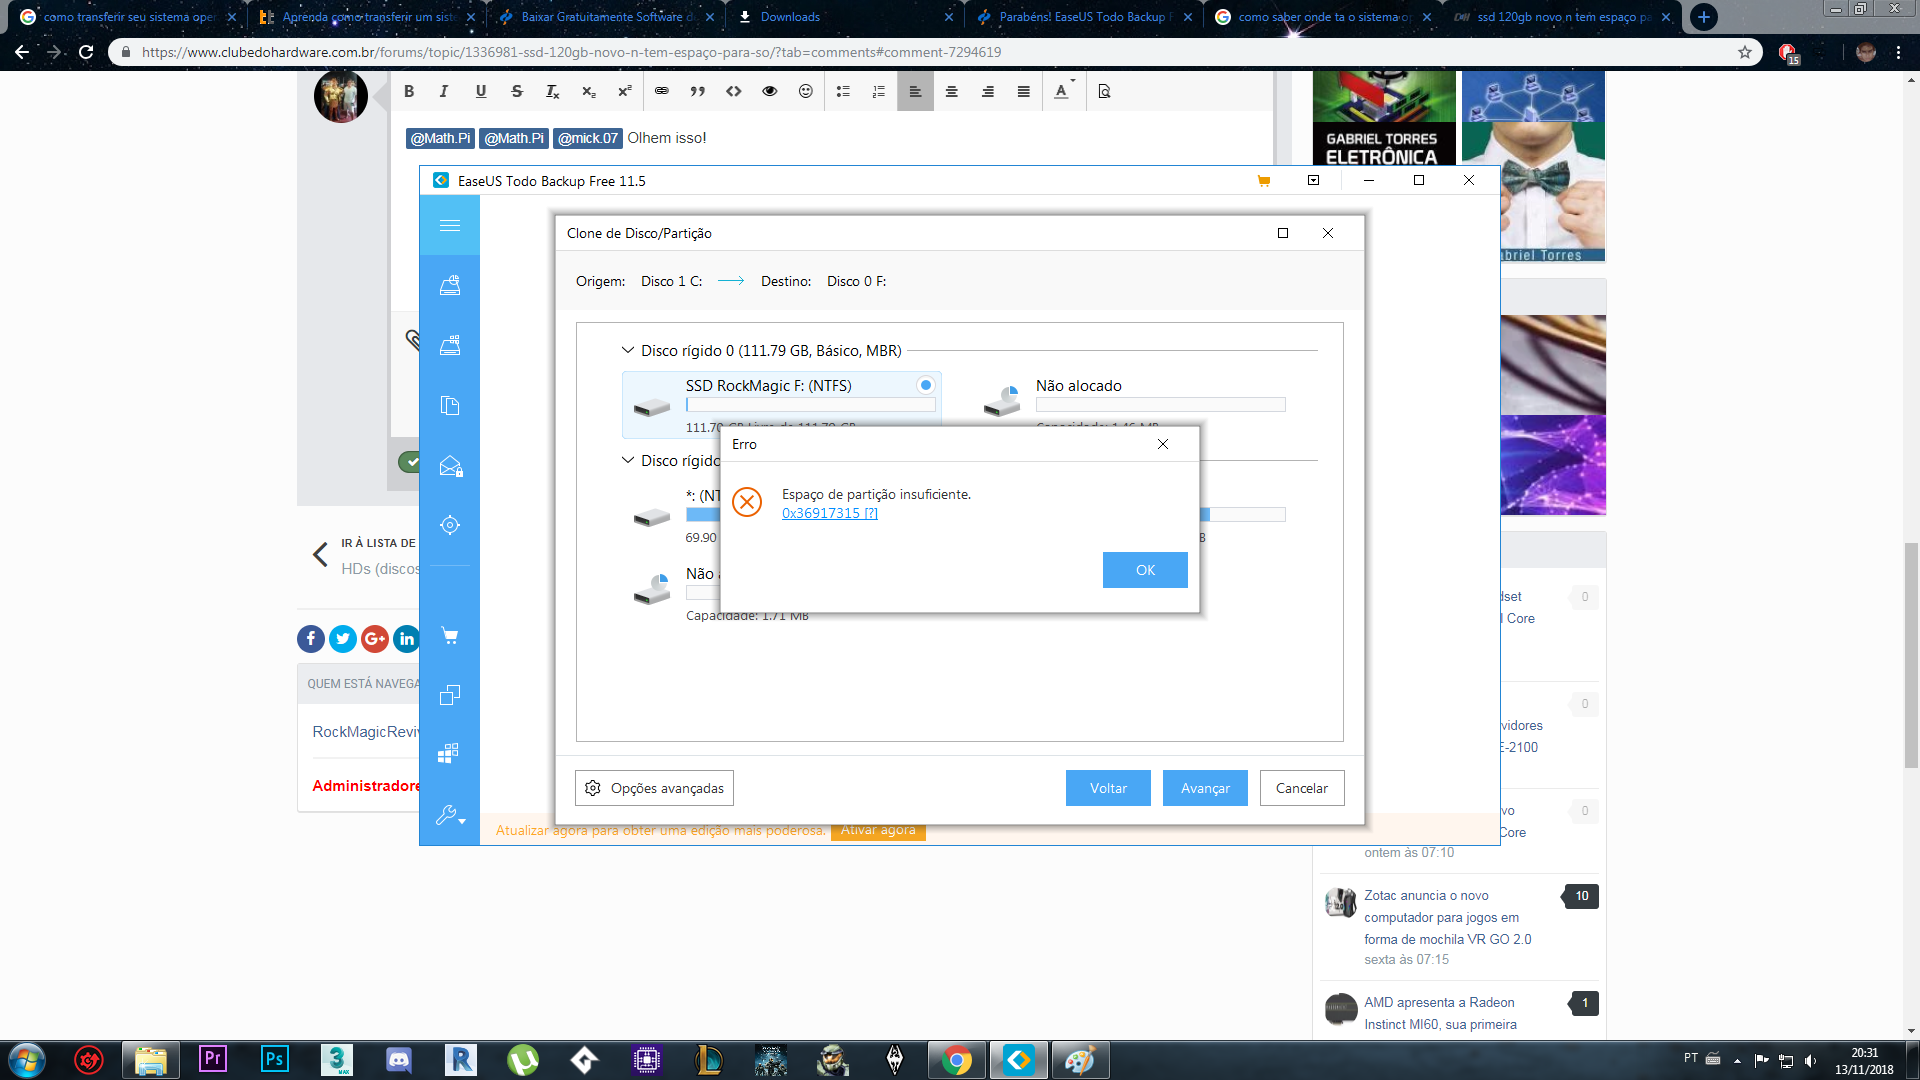Insert a numbered list

(x=879, y=91)
